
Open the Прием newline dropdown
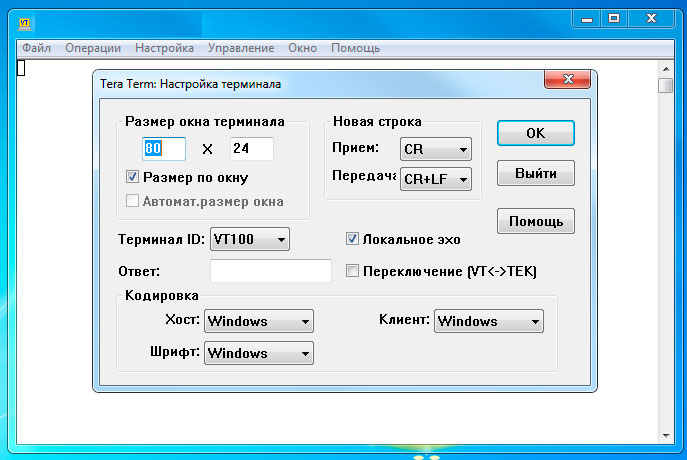(x=435, y=150)
